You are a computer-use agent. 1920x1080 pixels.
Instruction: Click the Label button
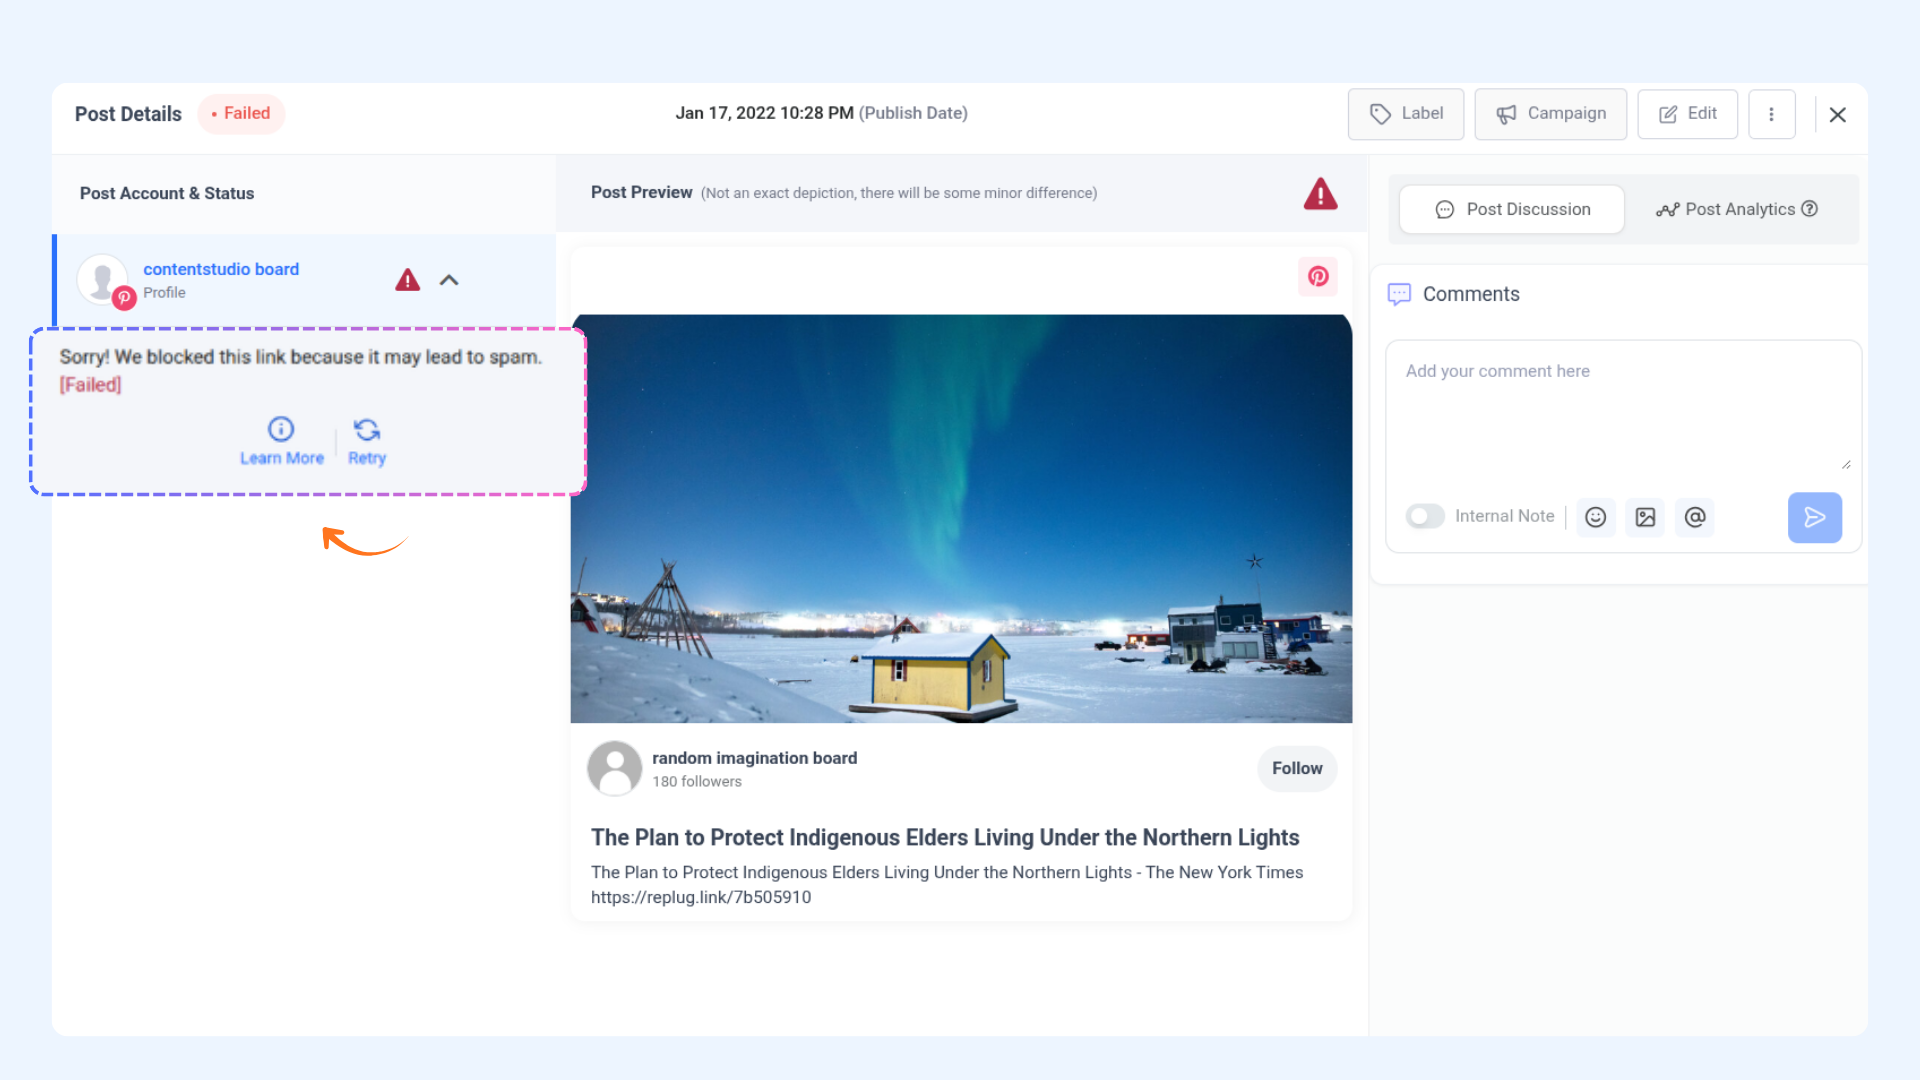tap(1405, 114)
